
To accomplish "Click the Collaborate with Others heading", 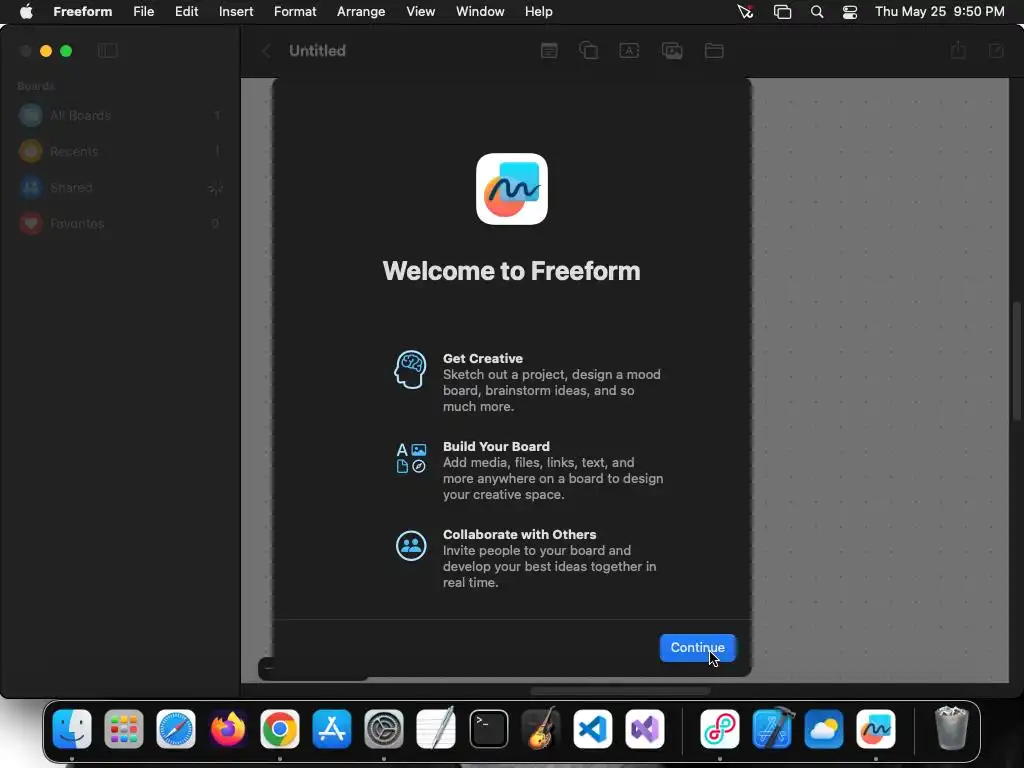I will tap(519, 534).
